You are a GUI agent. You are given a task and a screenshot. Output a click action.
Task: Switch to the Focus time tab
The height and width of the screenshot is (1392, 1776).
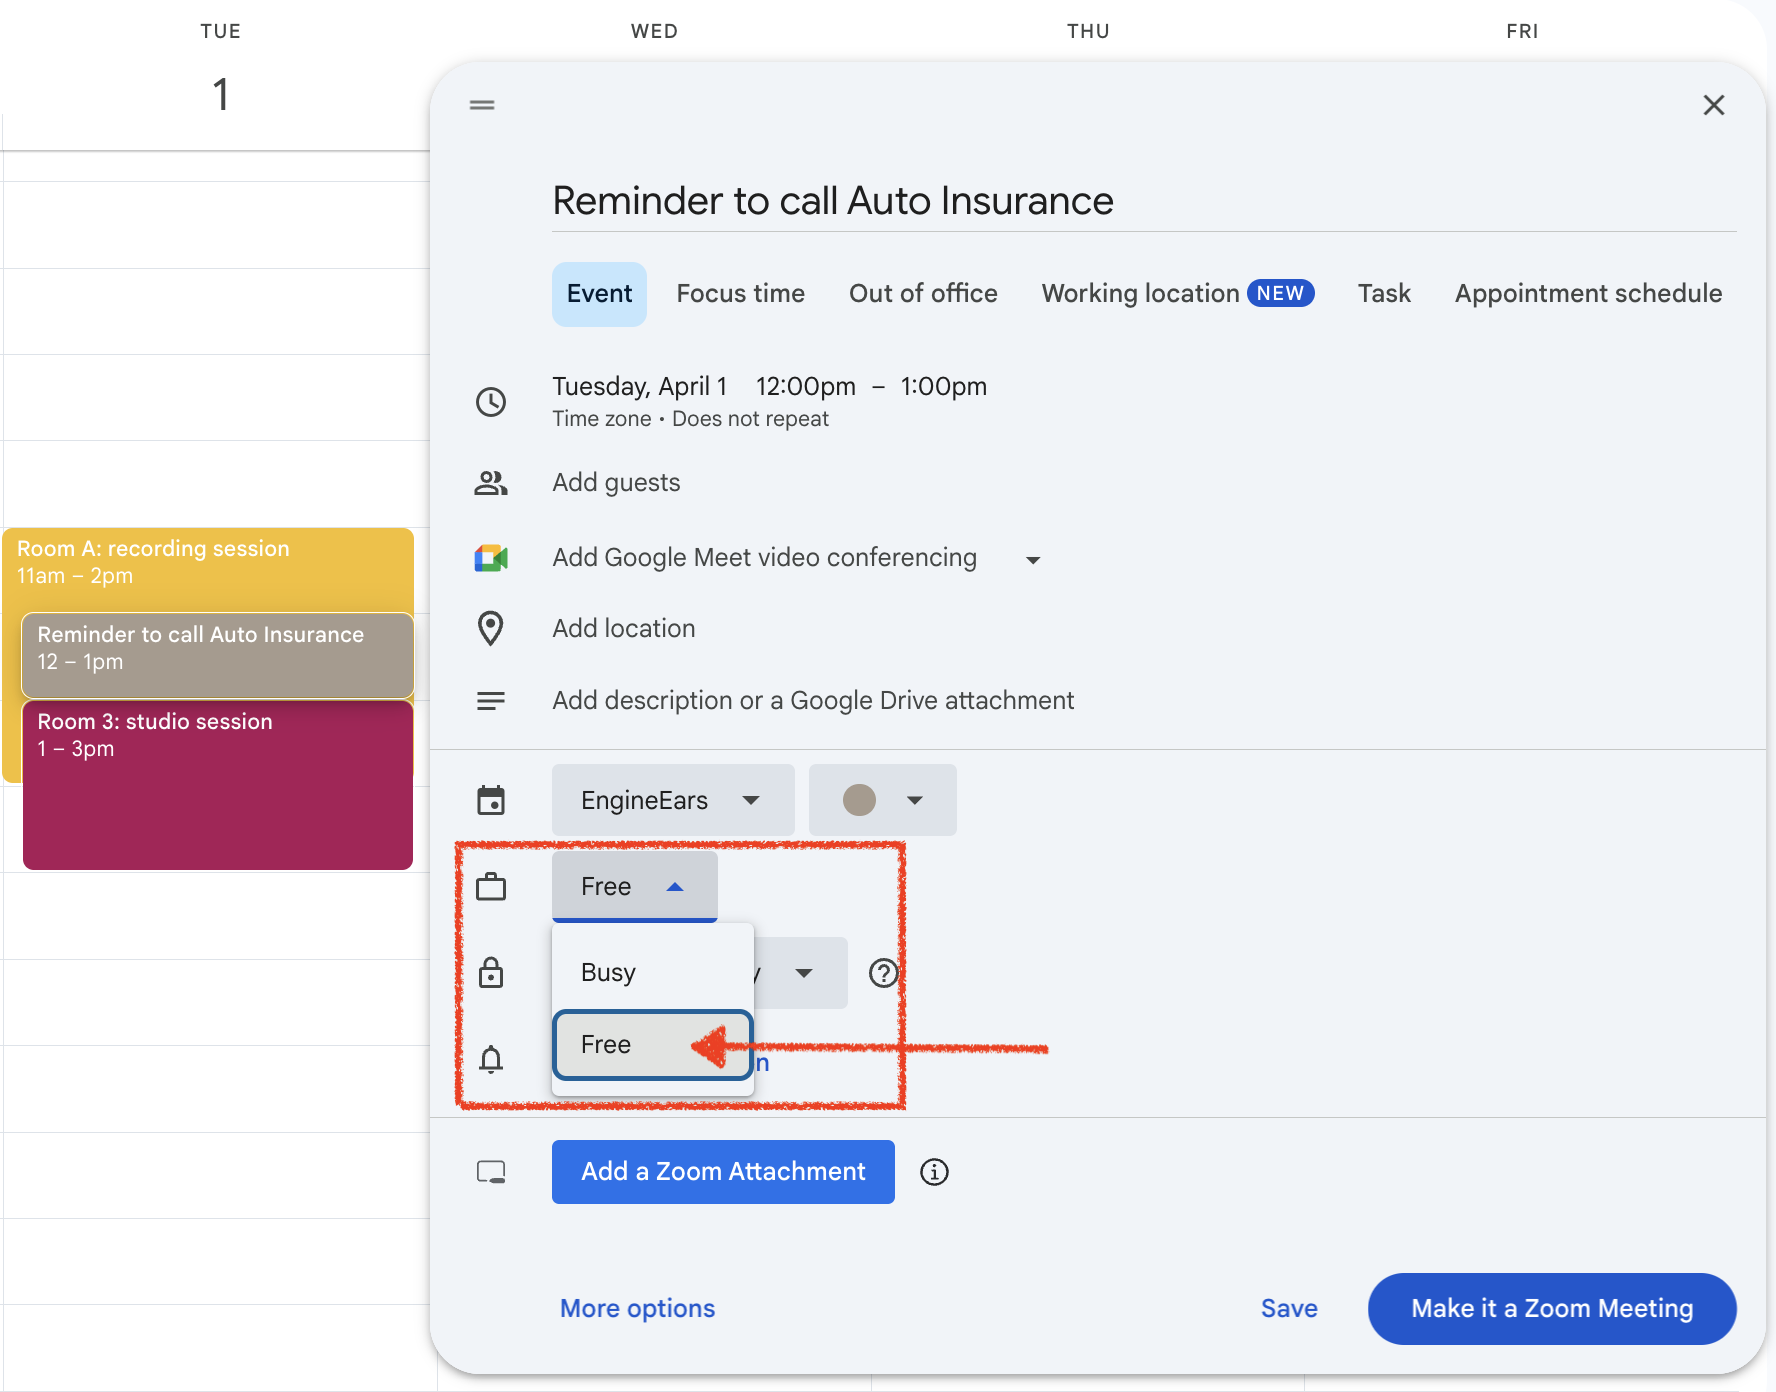[x=740, y=294]
